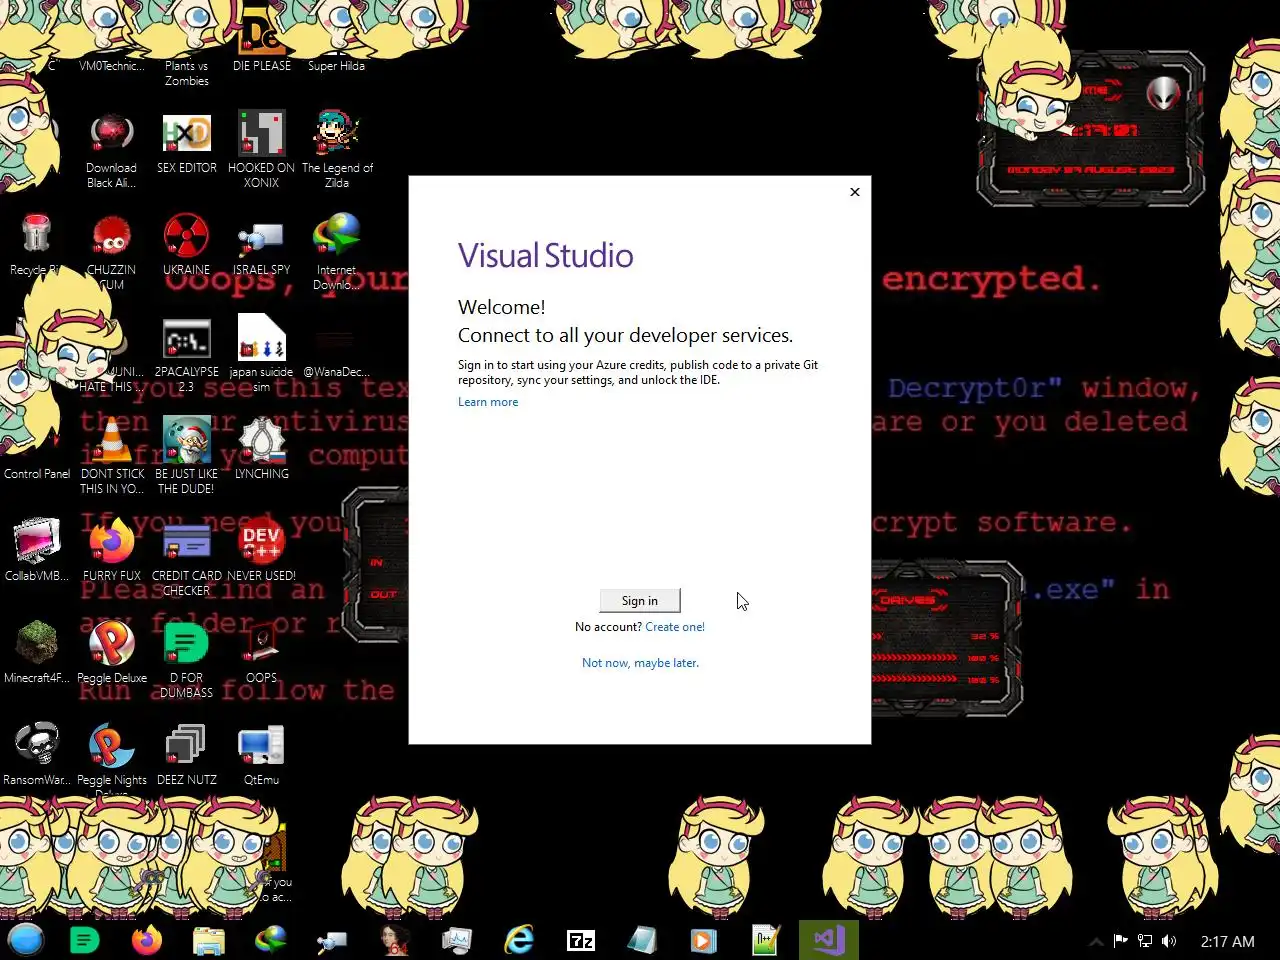Viewport: 1280px width, 960px height.
Task: Open the Start orb on taskbar
Action: click(x=26, y=940)
